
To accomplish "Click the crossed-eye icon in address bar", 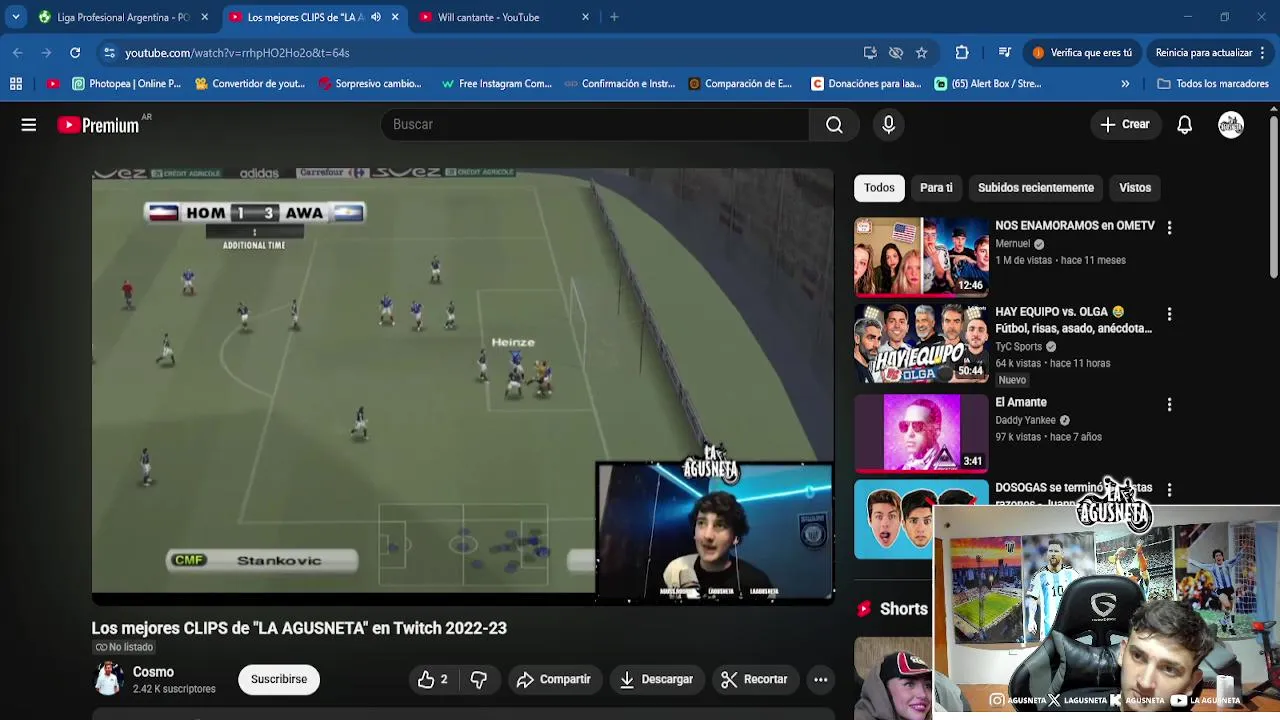I will tap(896, 52).
